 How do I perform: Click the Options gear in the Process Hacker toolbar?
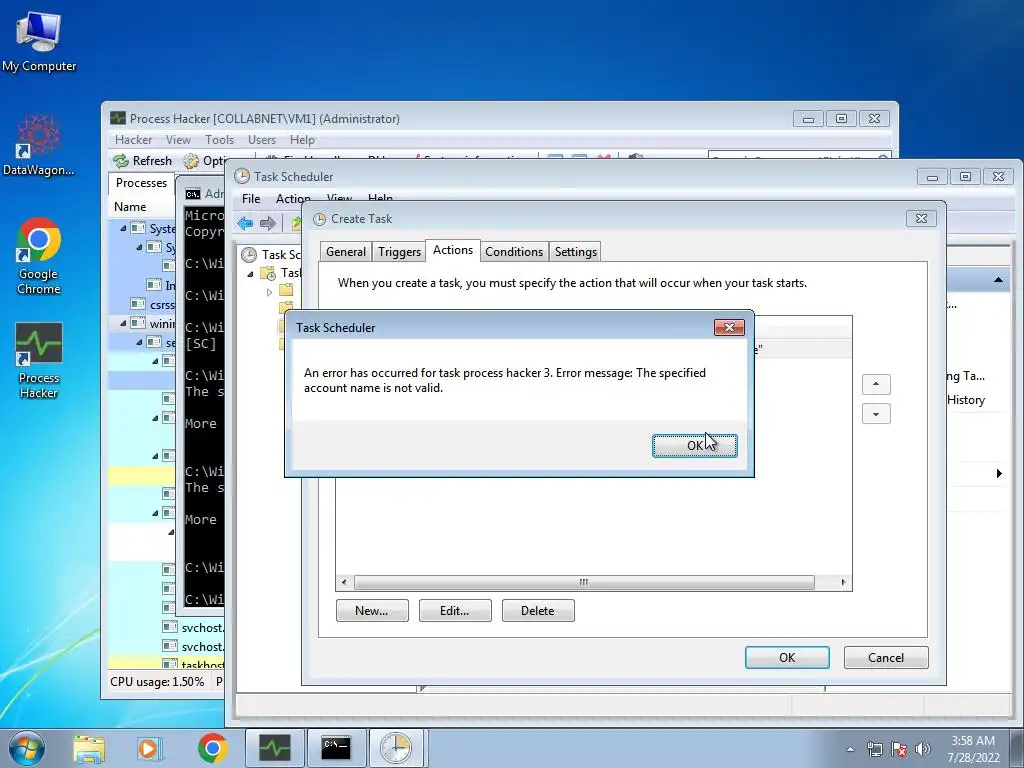(191, 161)
